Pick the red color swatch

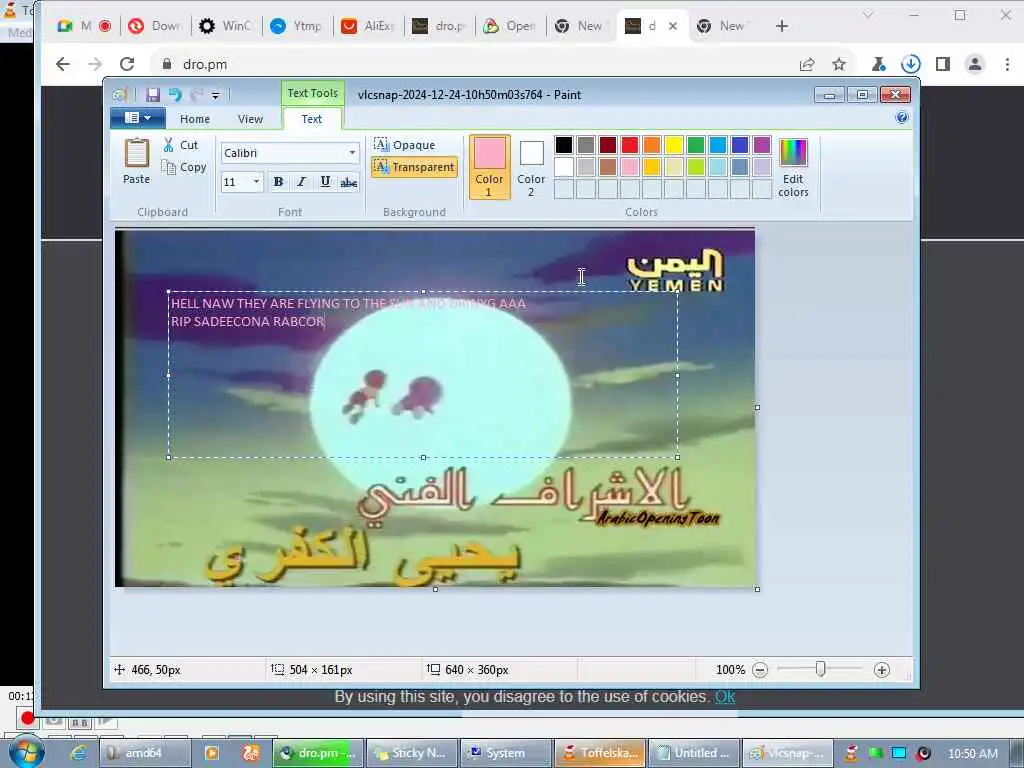tap(630, 145)
